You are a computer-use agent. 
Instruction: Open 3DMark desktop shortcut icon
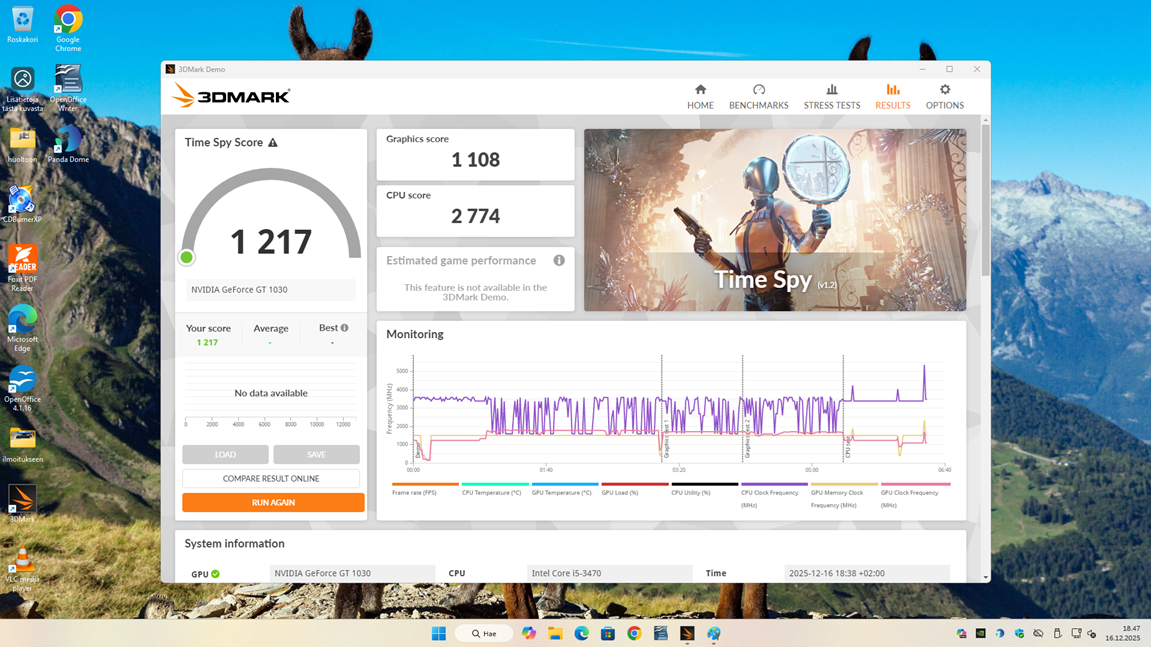(x=22, y=501)
